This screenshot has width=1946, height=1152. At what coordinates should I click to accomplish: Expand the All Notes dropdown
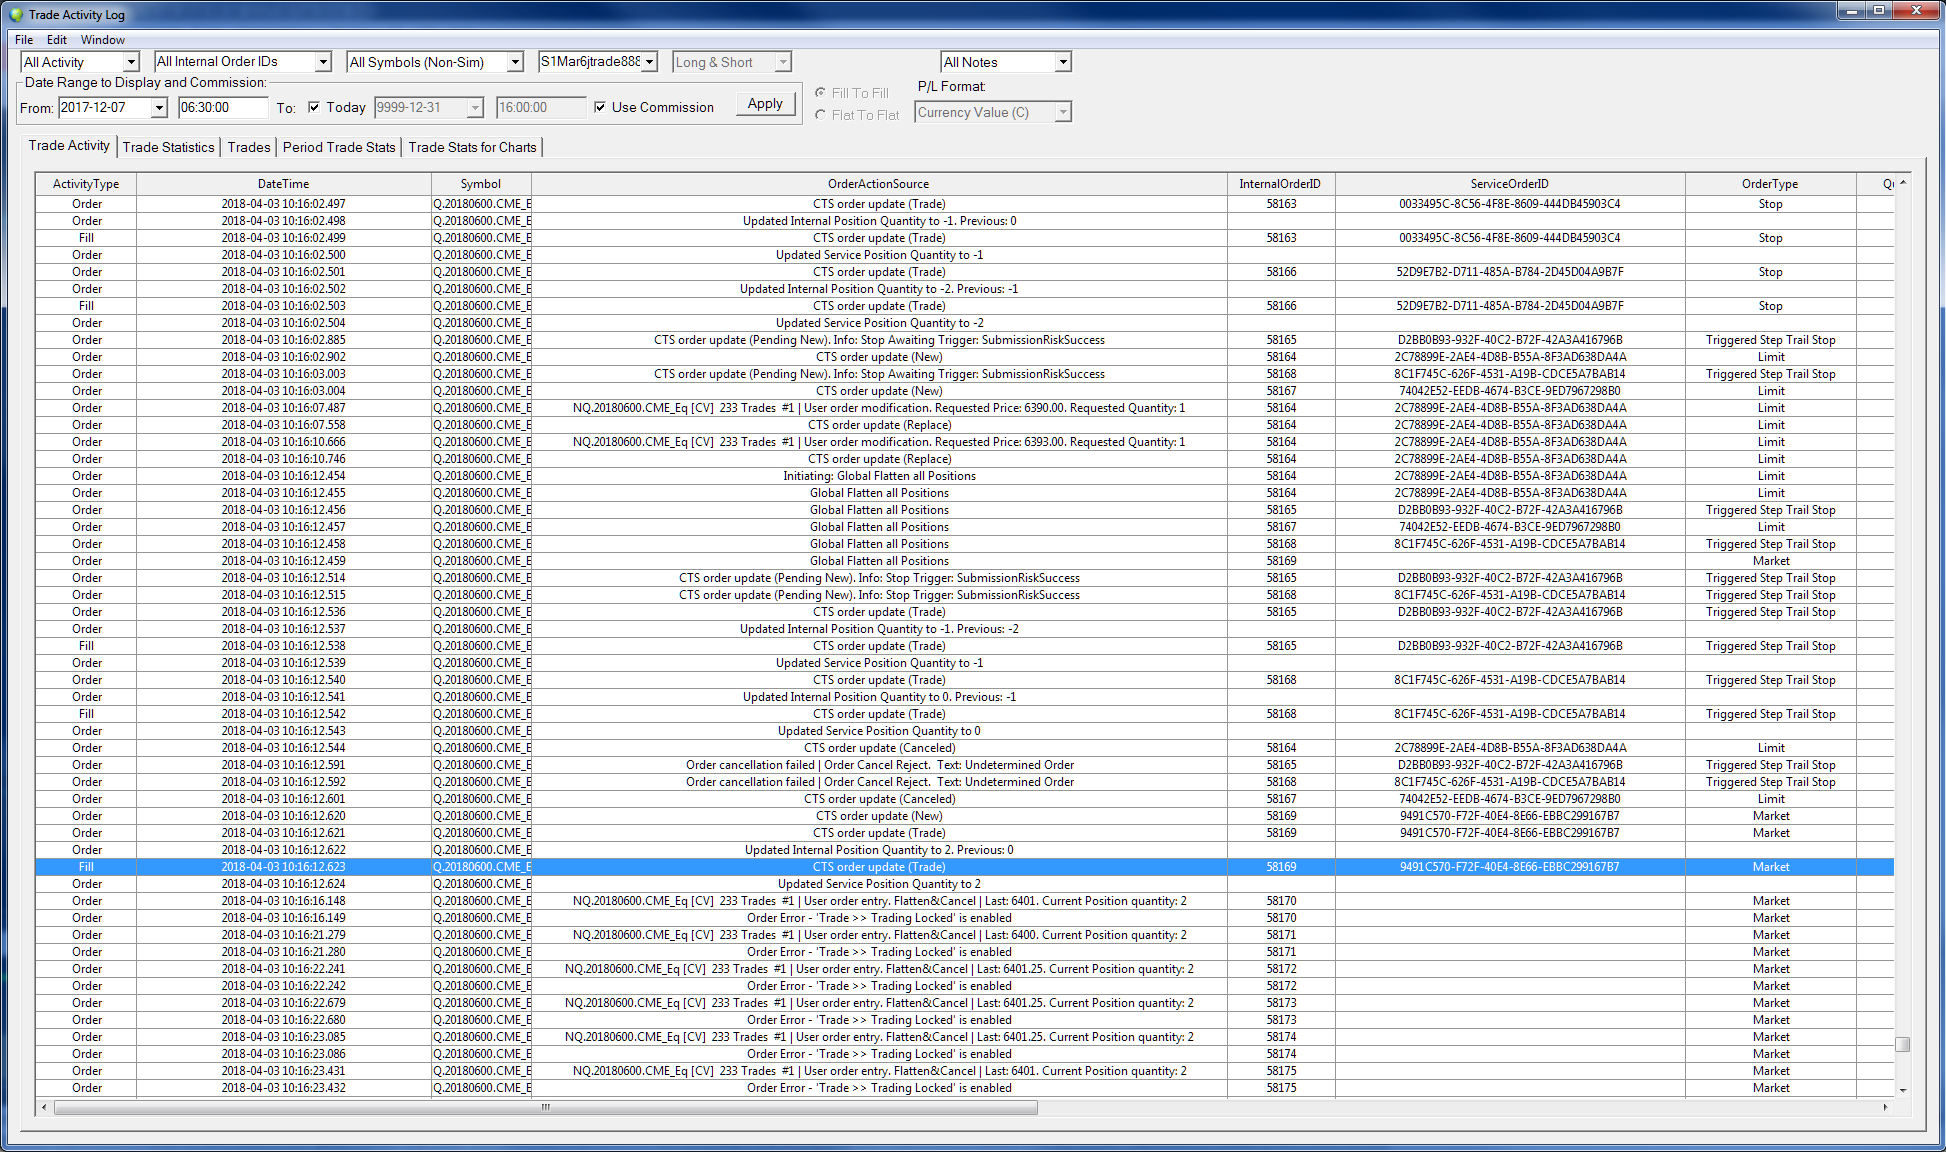1063,62
